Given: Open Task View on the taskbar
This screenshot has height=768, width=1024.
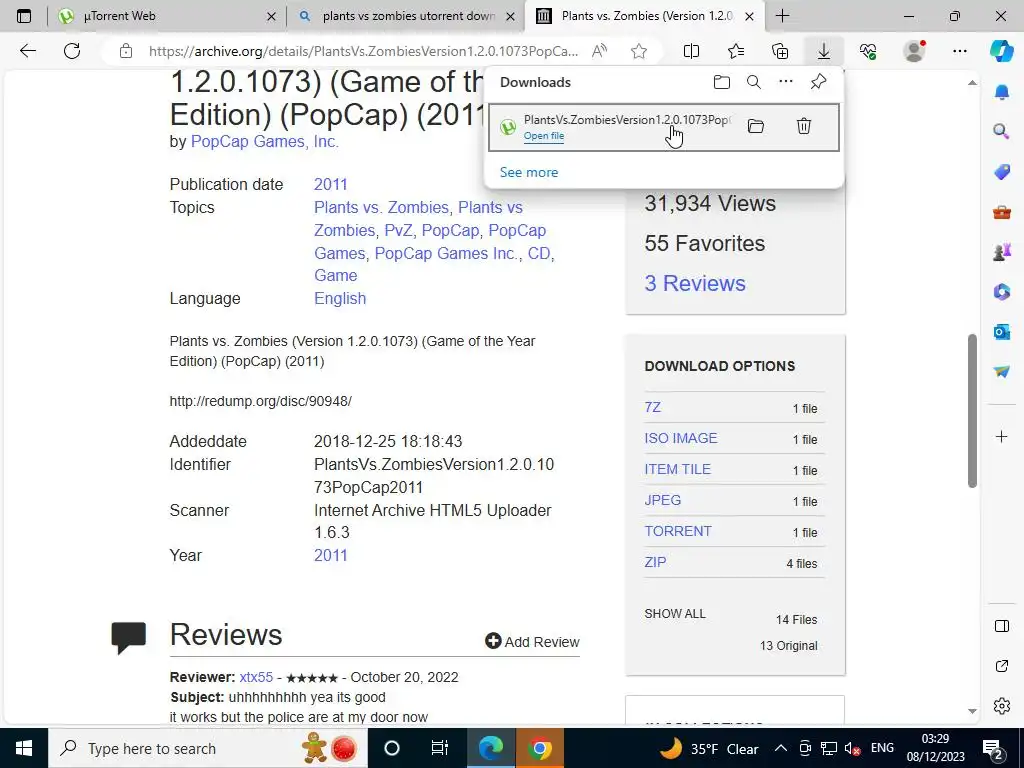Looking at the screenshot, I should pos(440,748).
